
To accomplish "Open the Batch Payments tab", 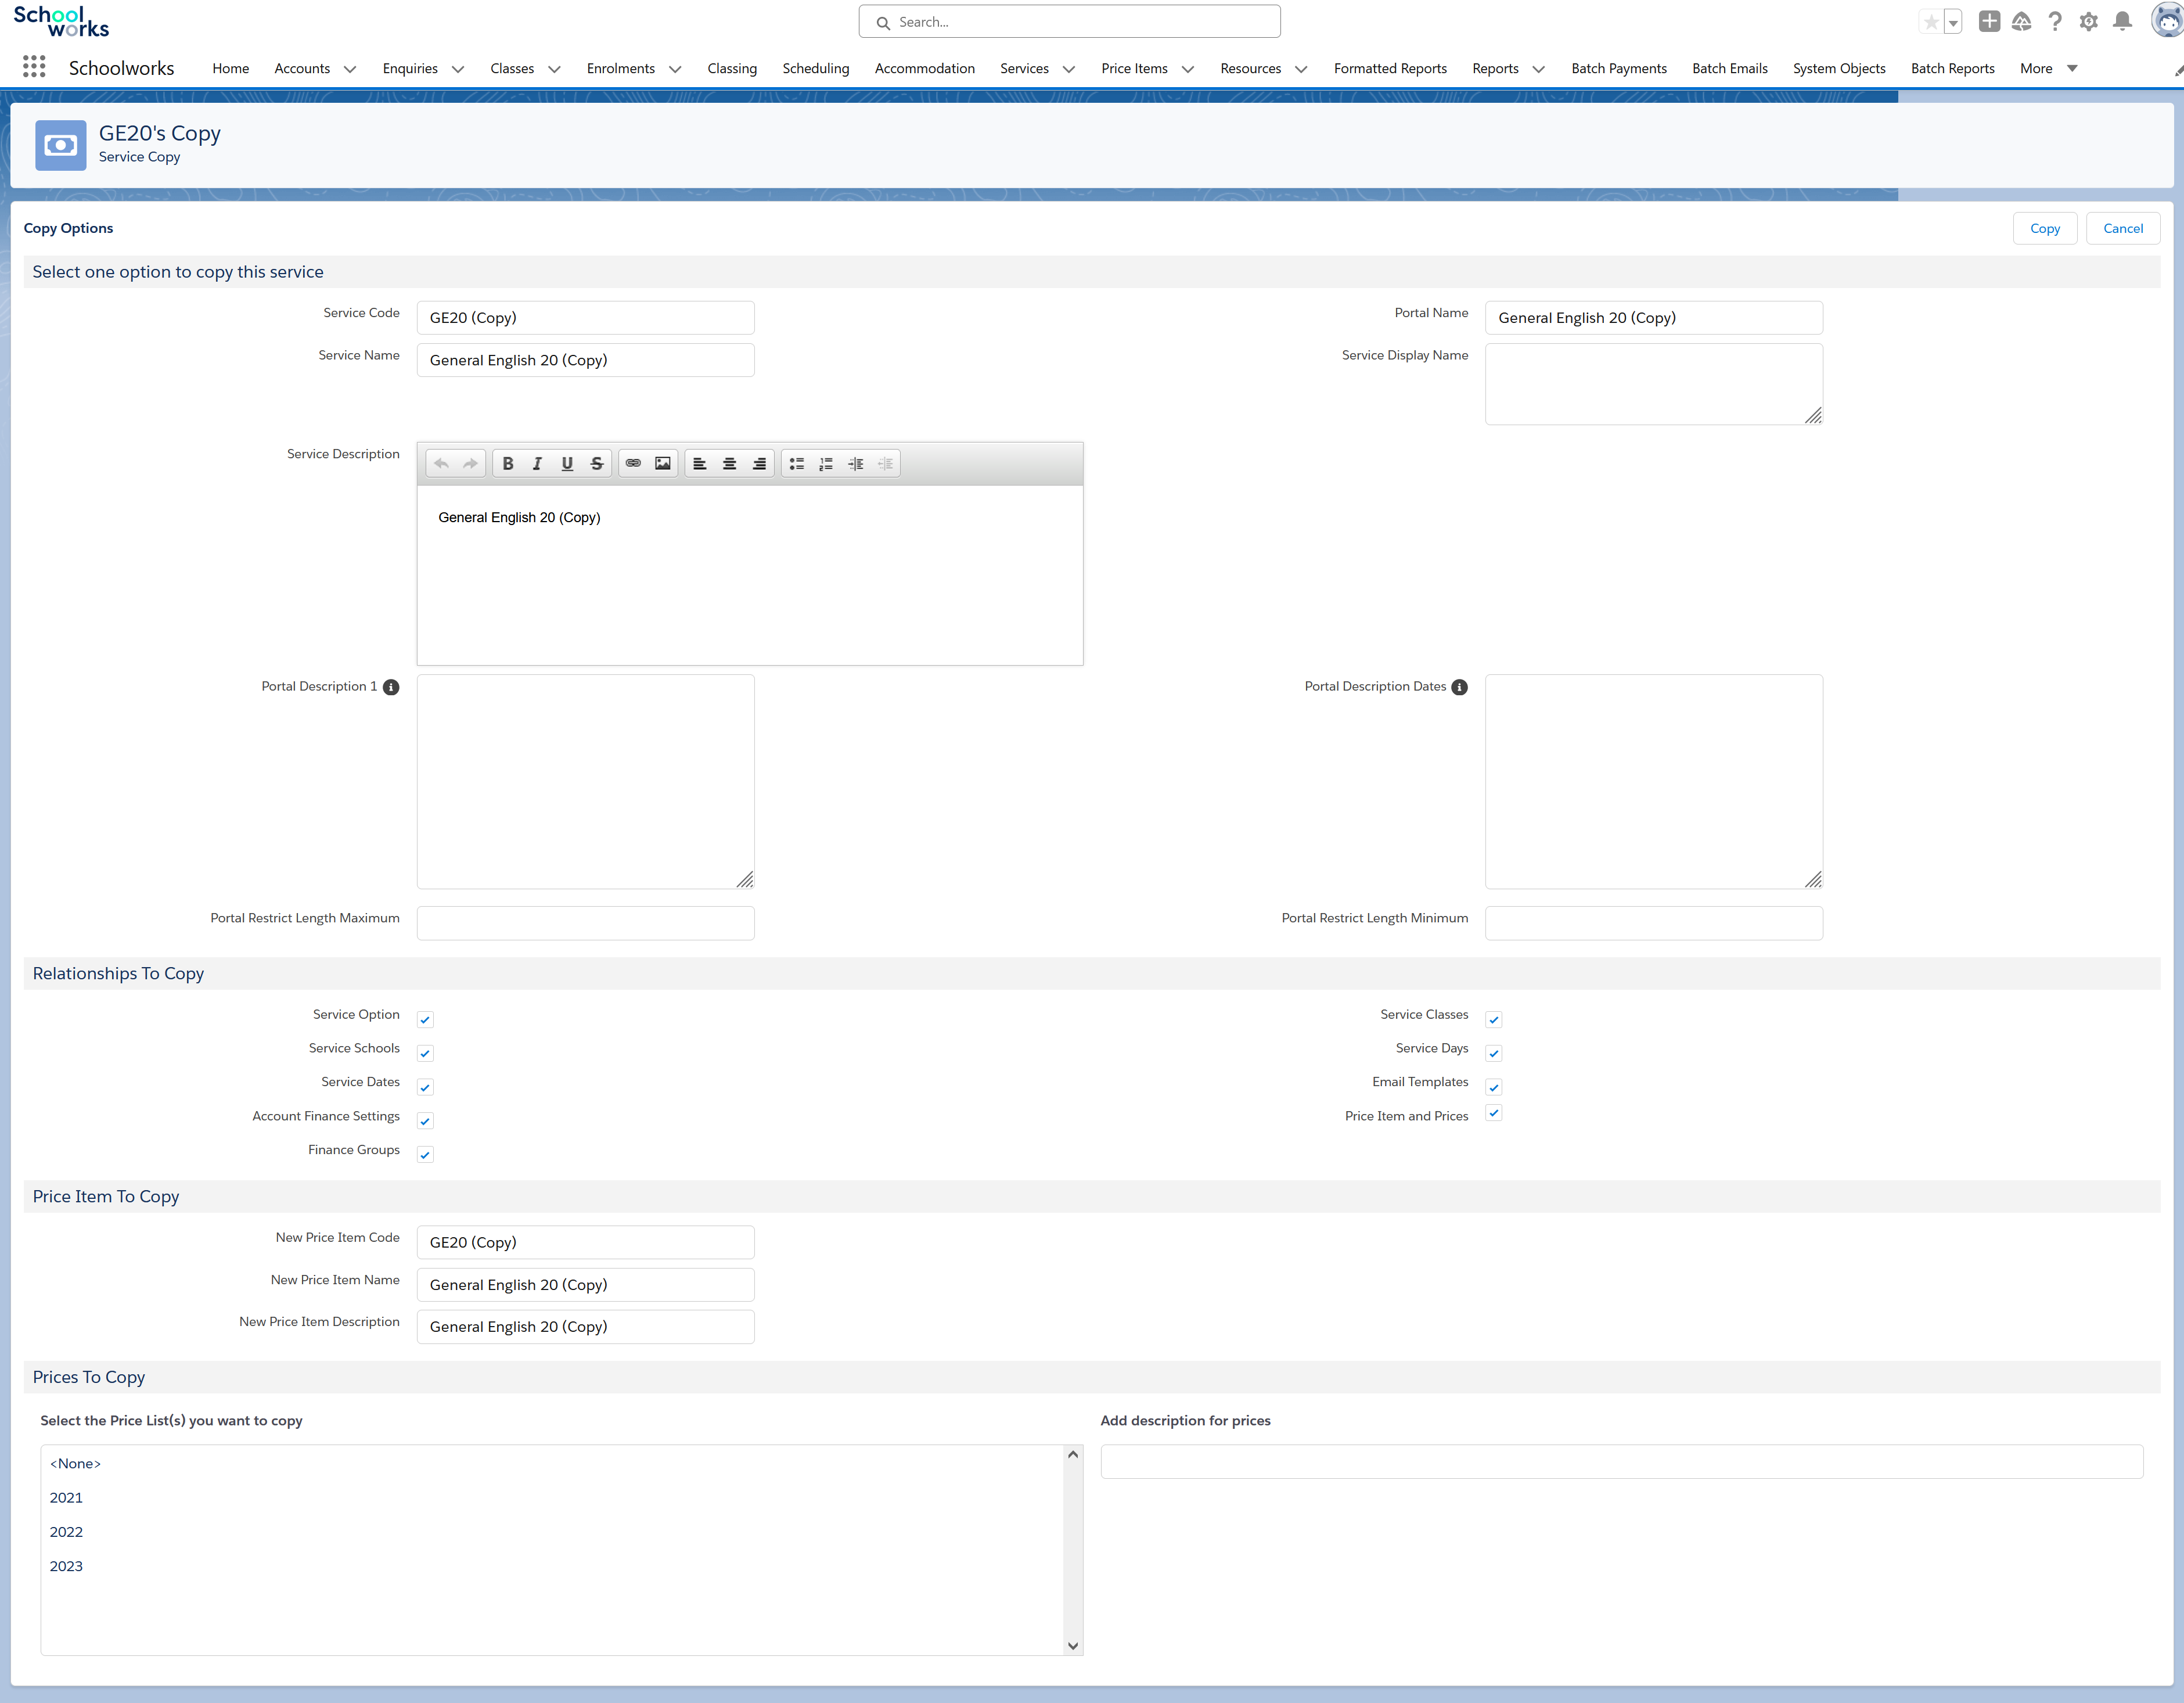I will coord(1618,68).
